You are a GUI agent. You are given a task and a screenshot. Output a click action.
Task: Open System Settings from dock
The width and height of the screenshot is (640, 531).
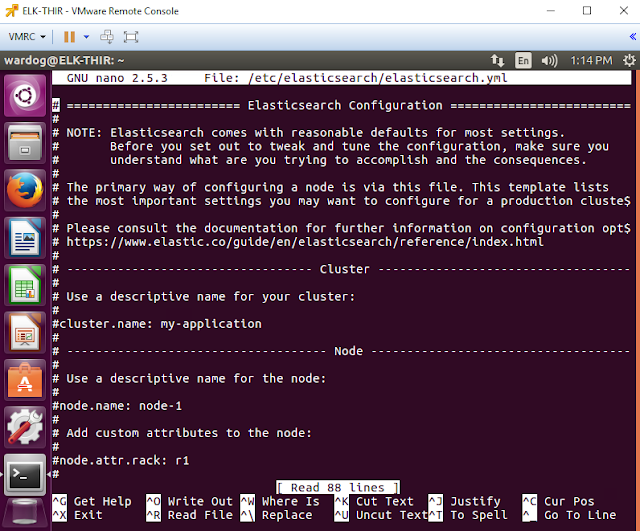pyautogui.click(x=25, y=427)
